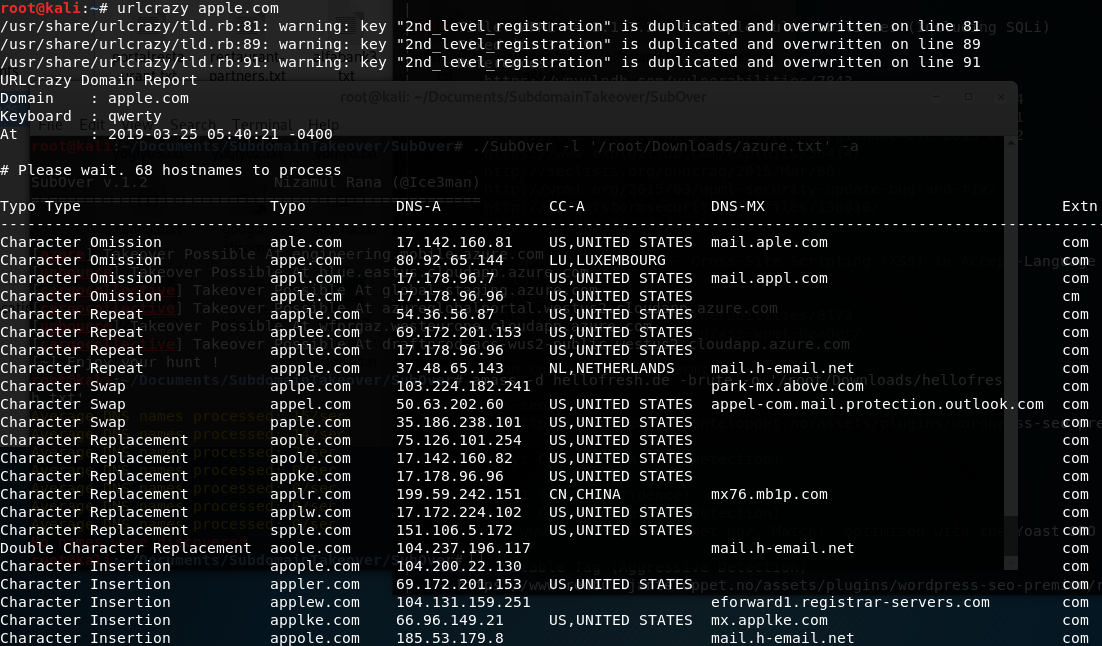Select the typo domain 'paple.com'
1102x646 pixels.
[310, 422]
